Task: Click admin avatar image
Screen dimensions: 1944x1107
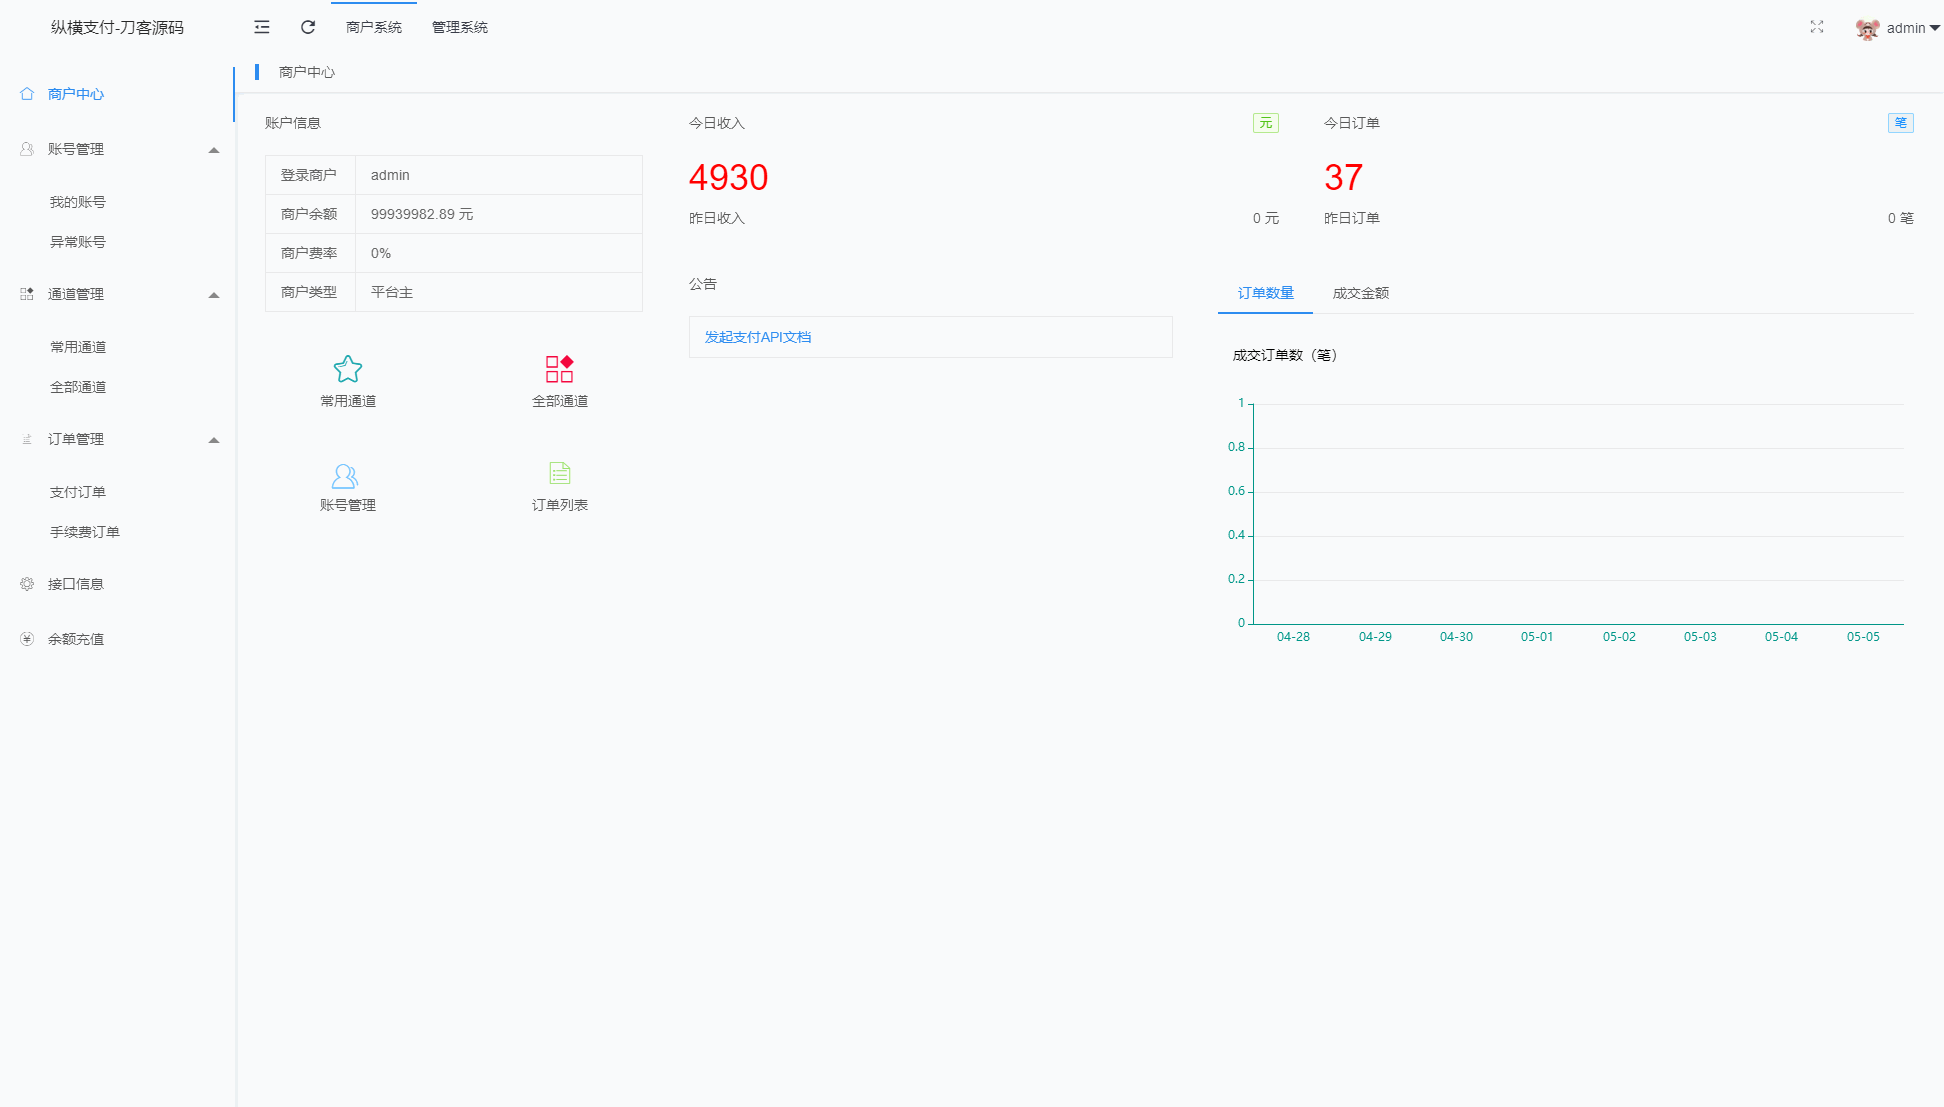Action: (x=1866, y=28)
